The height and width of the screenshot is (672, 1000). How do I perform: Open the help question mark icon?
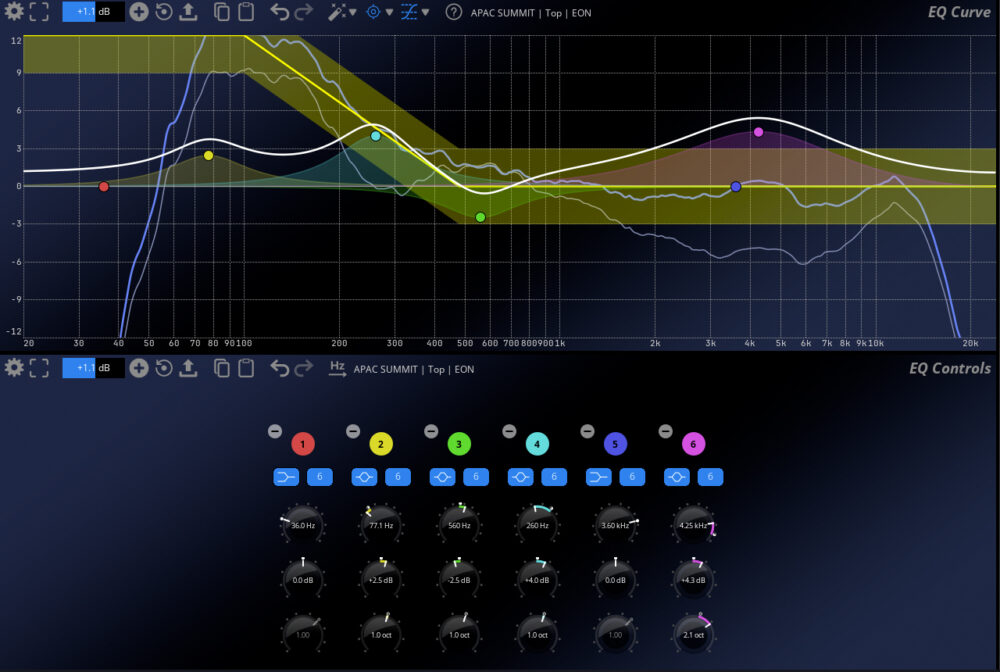[453, 12]
